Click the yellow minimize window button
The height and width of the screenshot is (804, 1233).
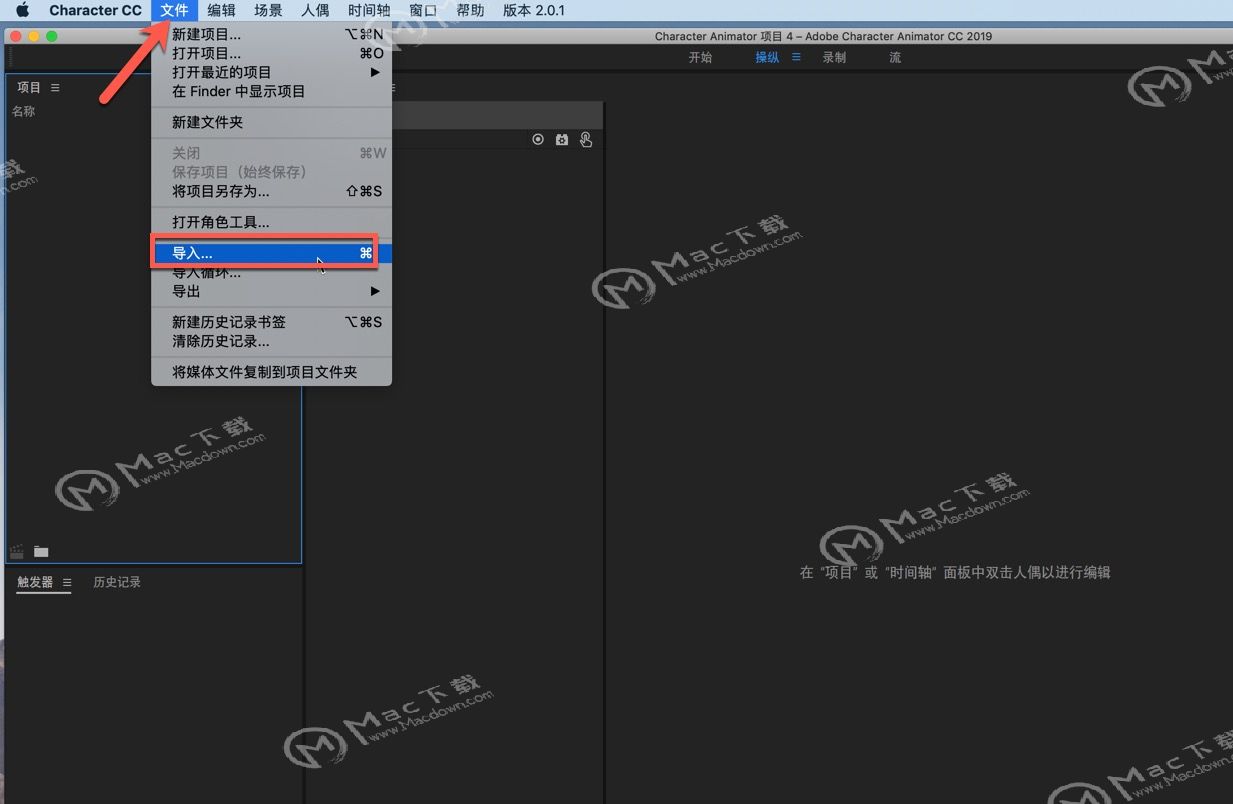click(x=34, y=36)
